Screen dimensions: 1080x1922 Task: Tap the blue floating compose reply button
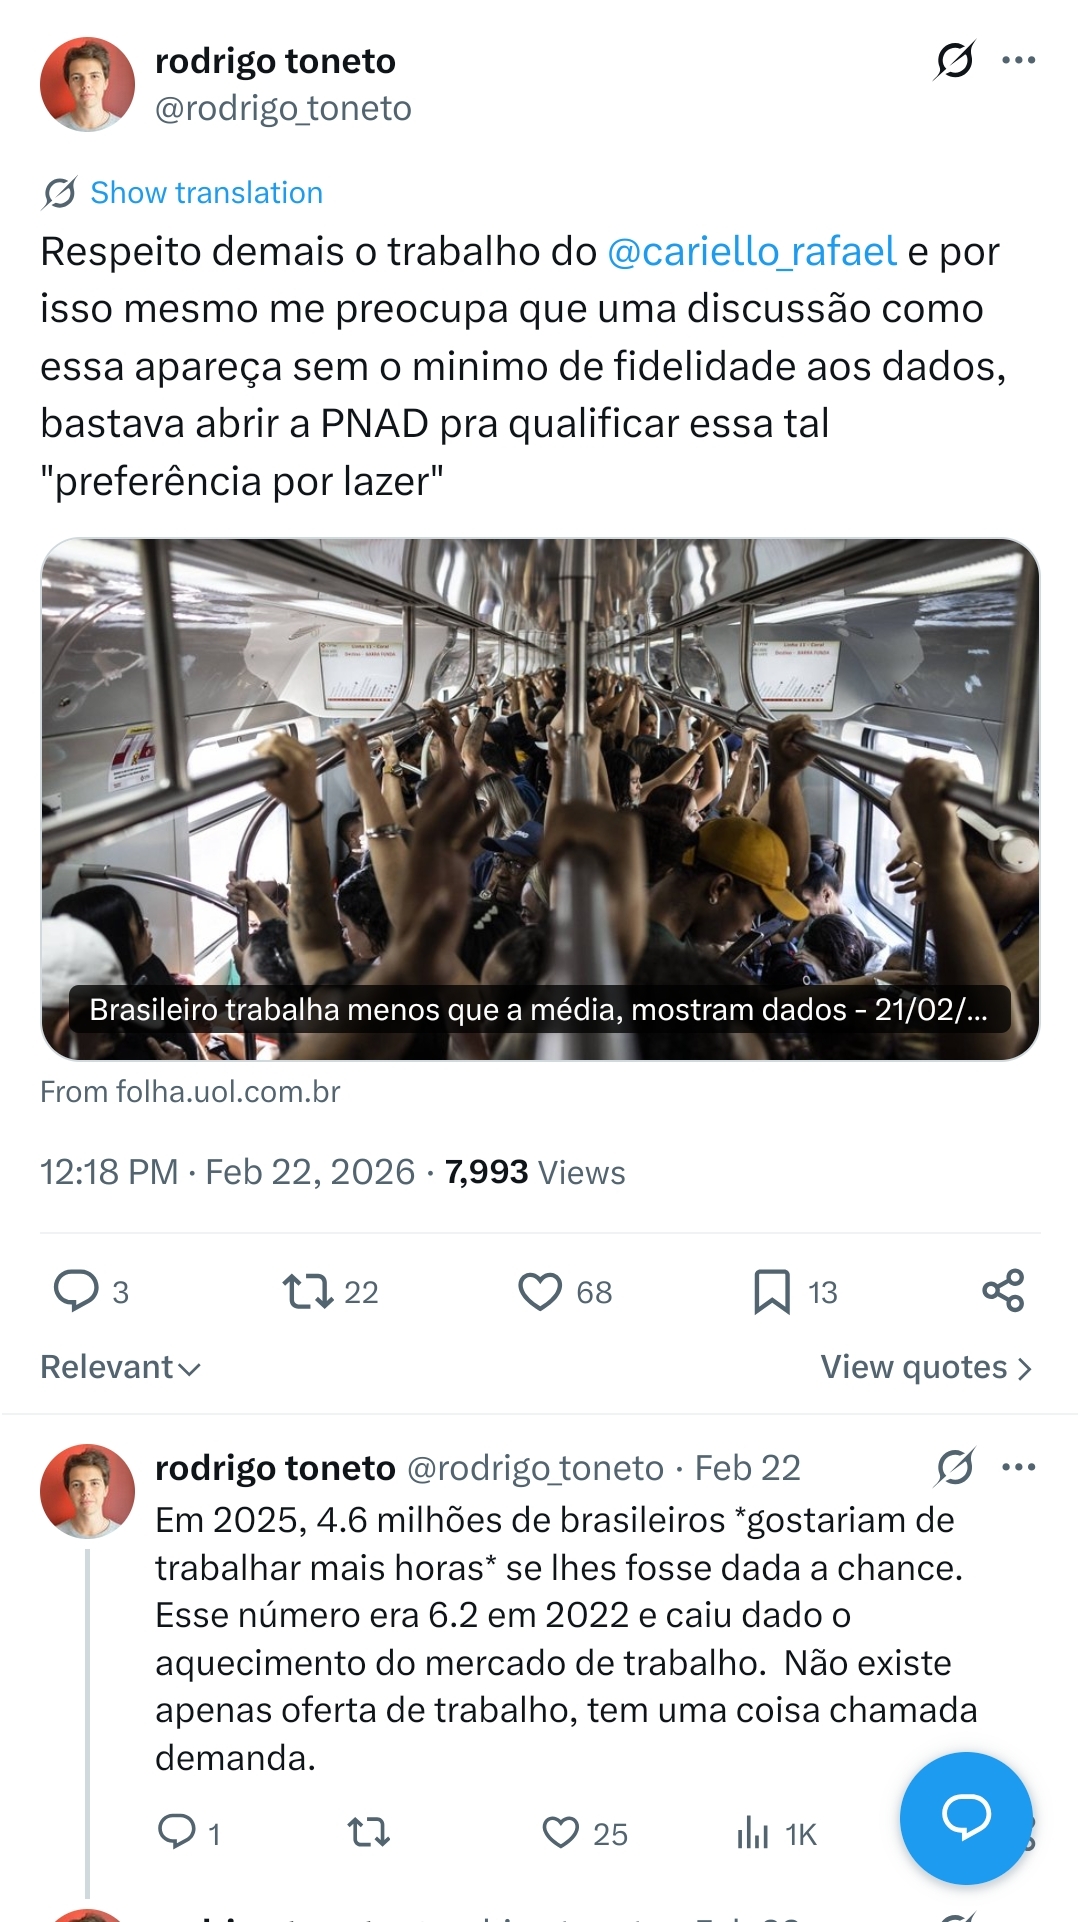point(965,1817)
